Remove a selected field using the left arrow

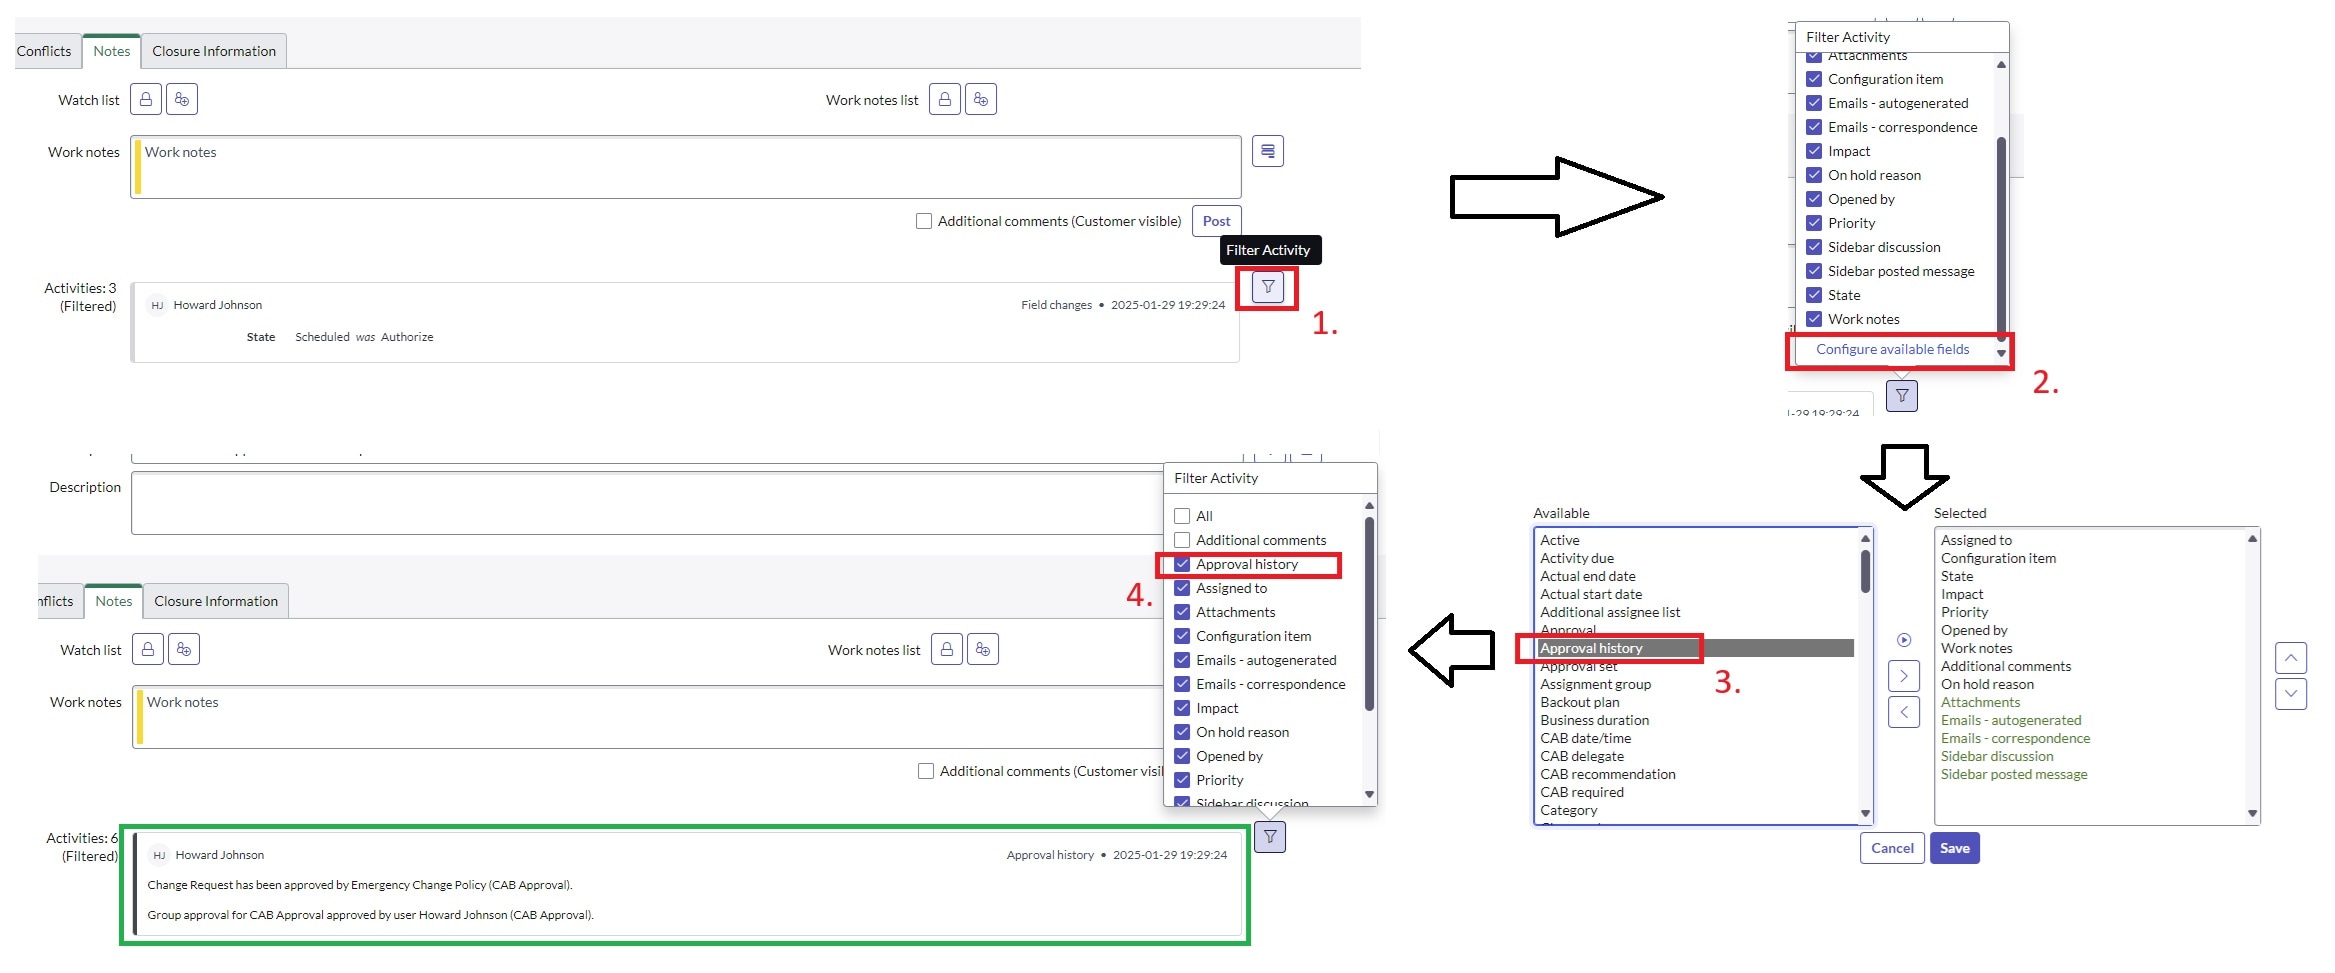click(x=1904, y=712)
